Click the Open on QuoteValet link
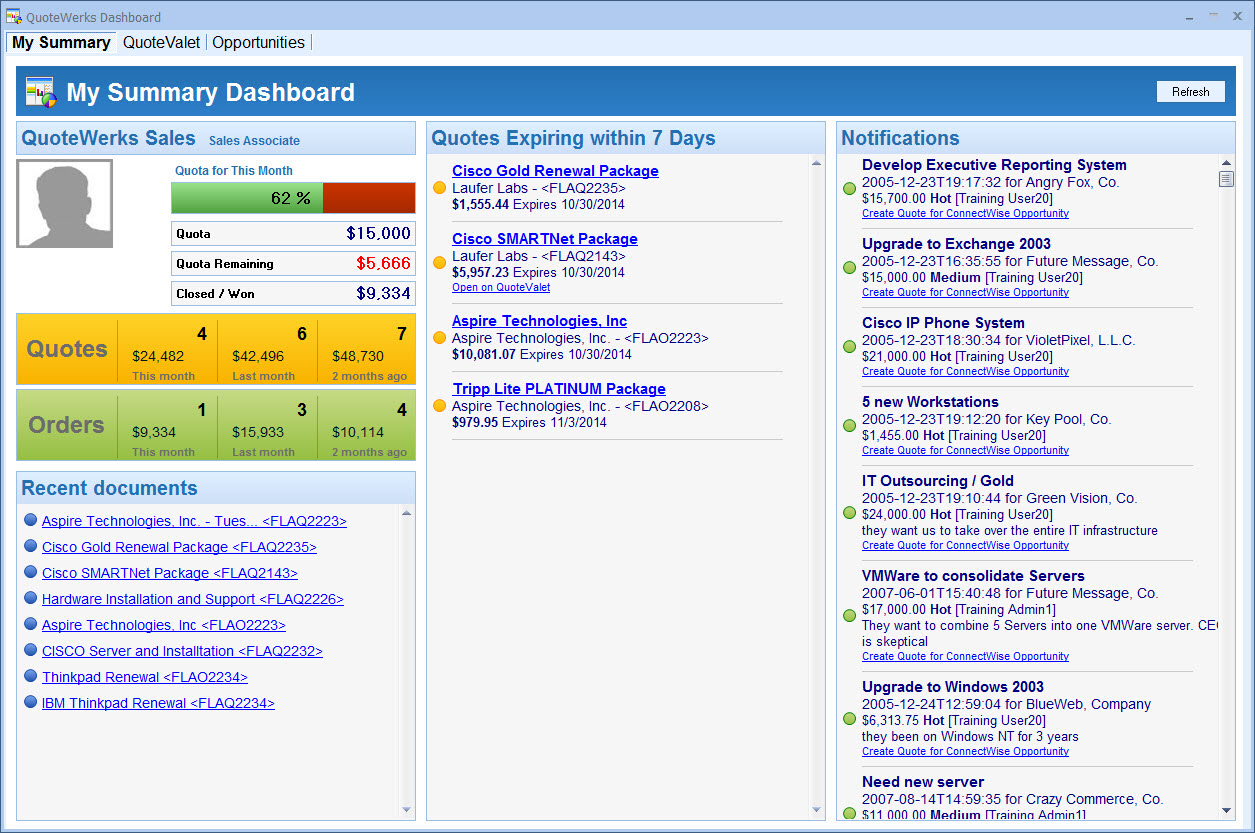1255x833 pixels. (x=500, y=287)
